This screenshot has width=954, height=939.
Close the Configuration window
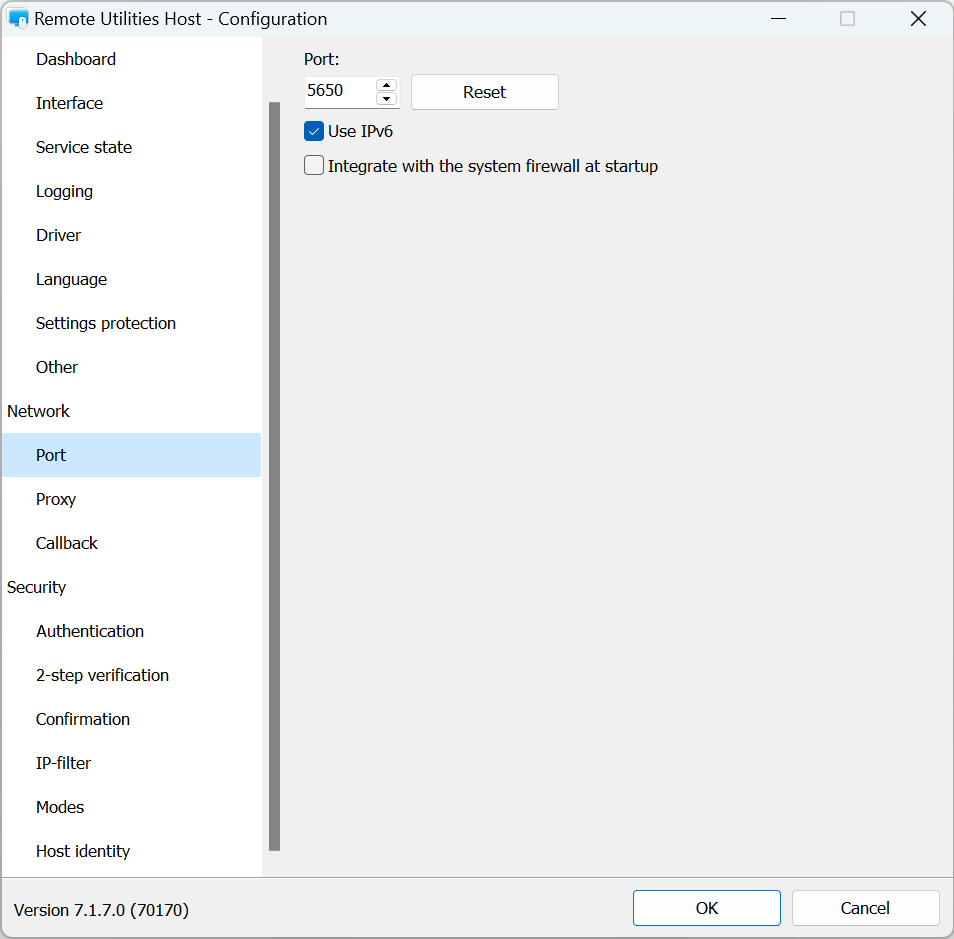click(918, 19)
